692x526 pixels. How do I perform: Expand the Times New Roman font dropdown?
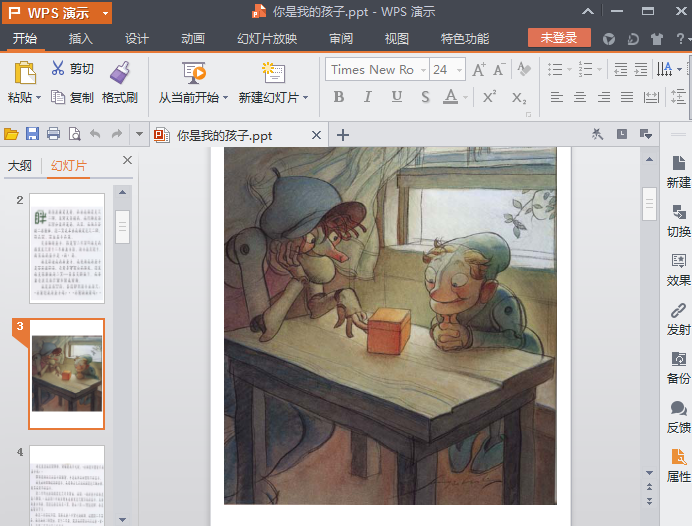pyautogui.click(x=423, y=70)
